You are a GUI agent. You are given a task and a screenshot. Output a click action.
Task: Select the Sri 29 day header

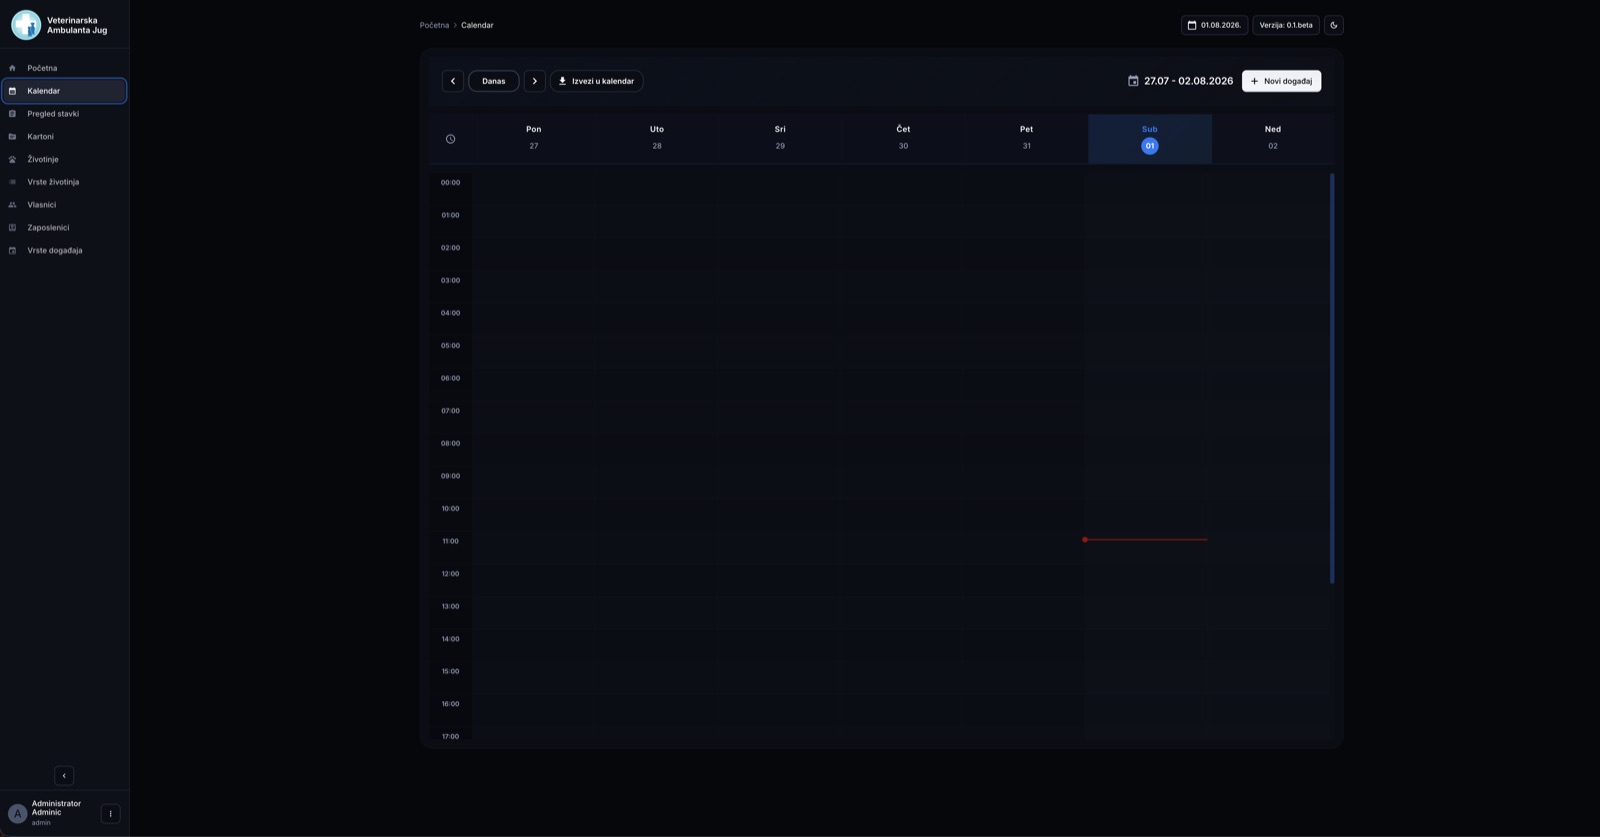tap(780, 138)
